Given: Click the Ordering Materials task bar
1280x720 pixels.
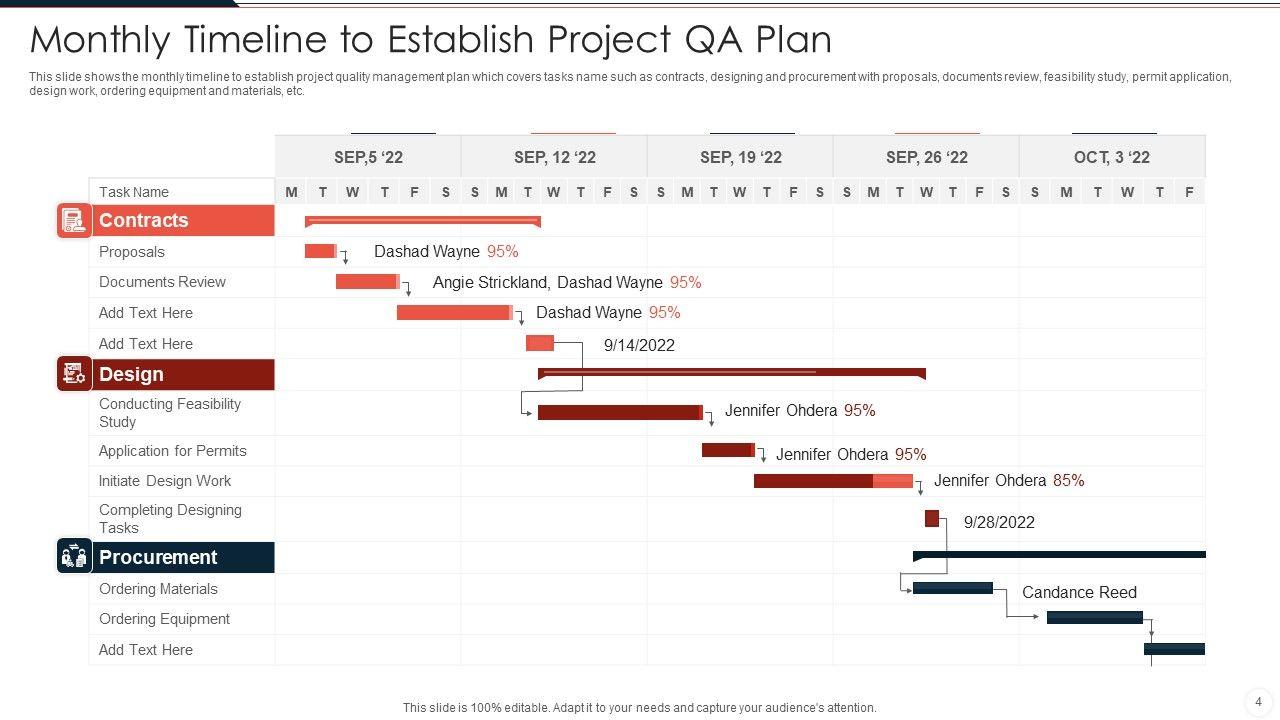Looking at the screenshot, I should 952,588.
